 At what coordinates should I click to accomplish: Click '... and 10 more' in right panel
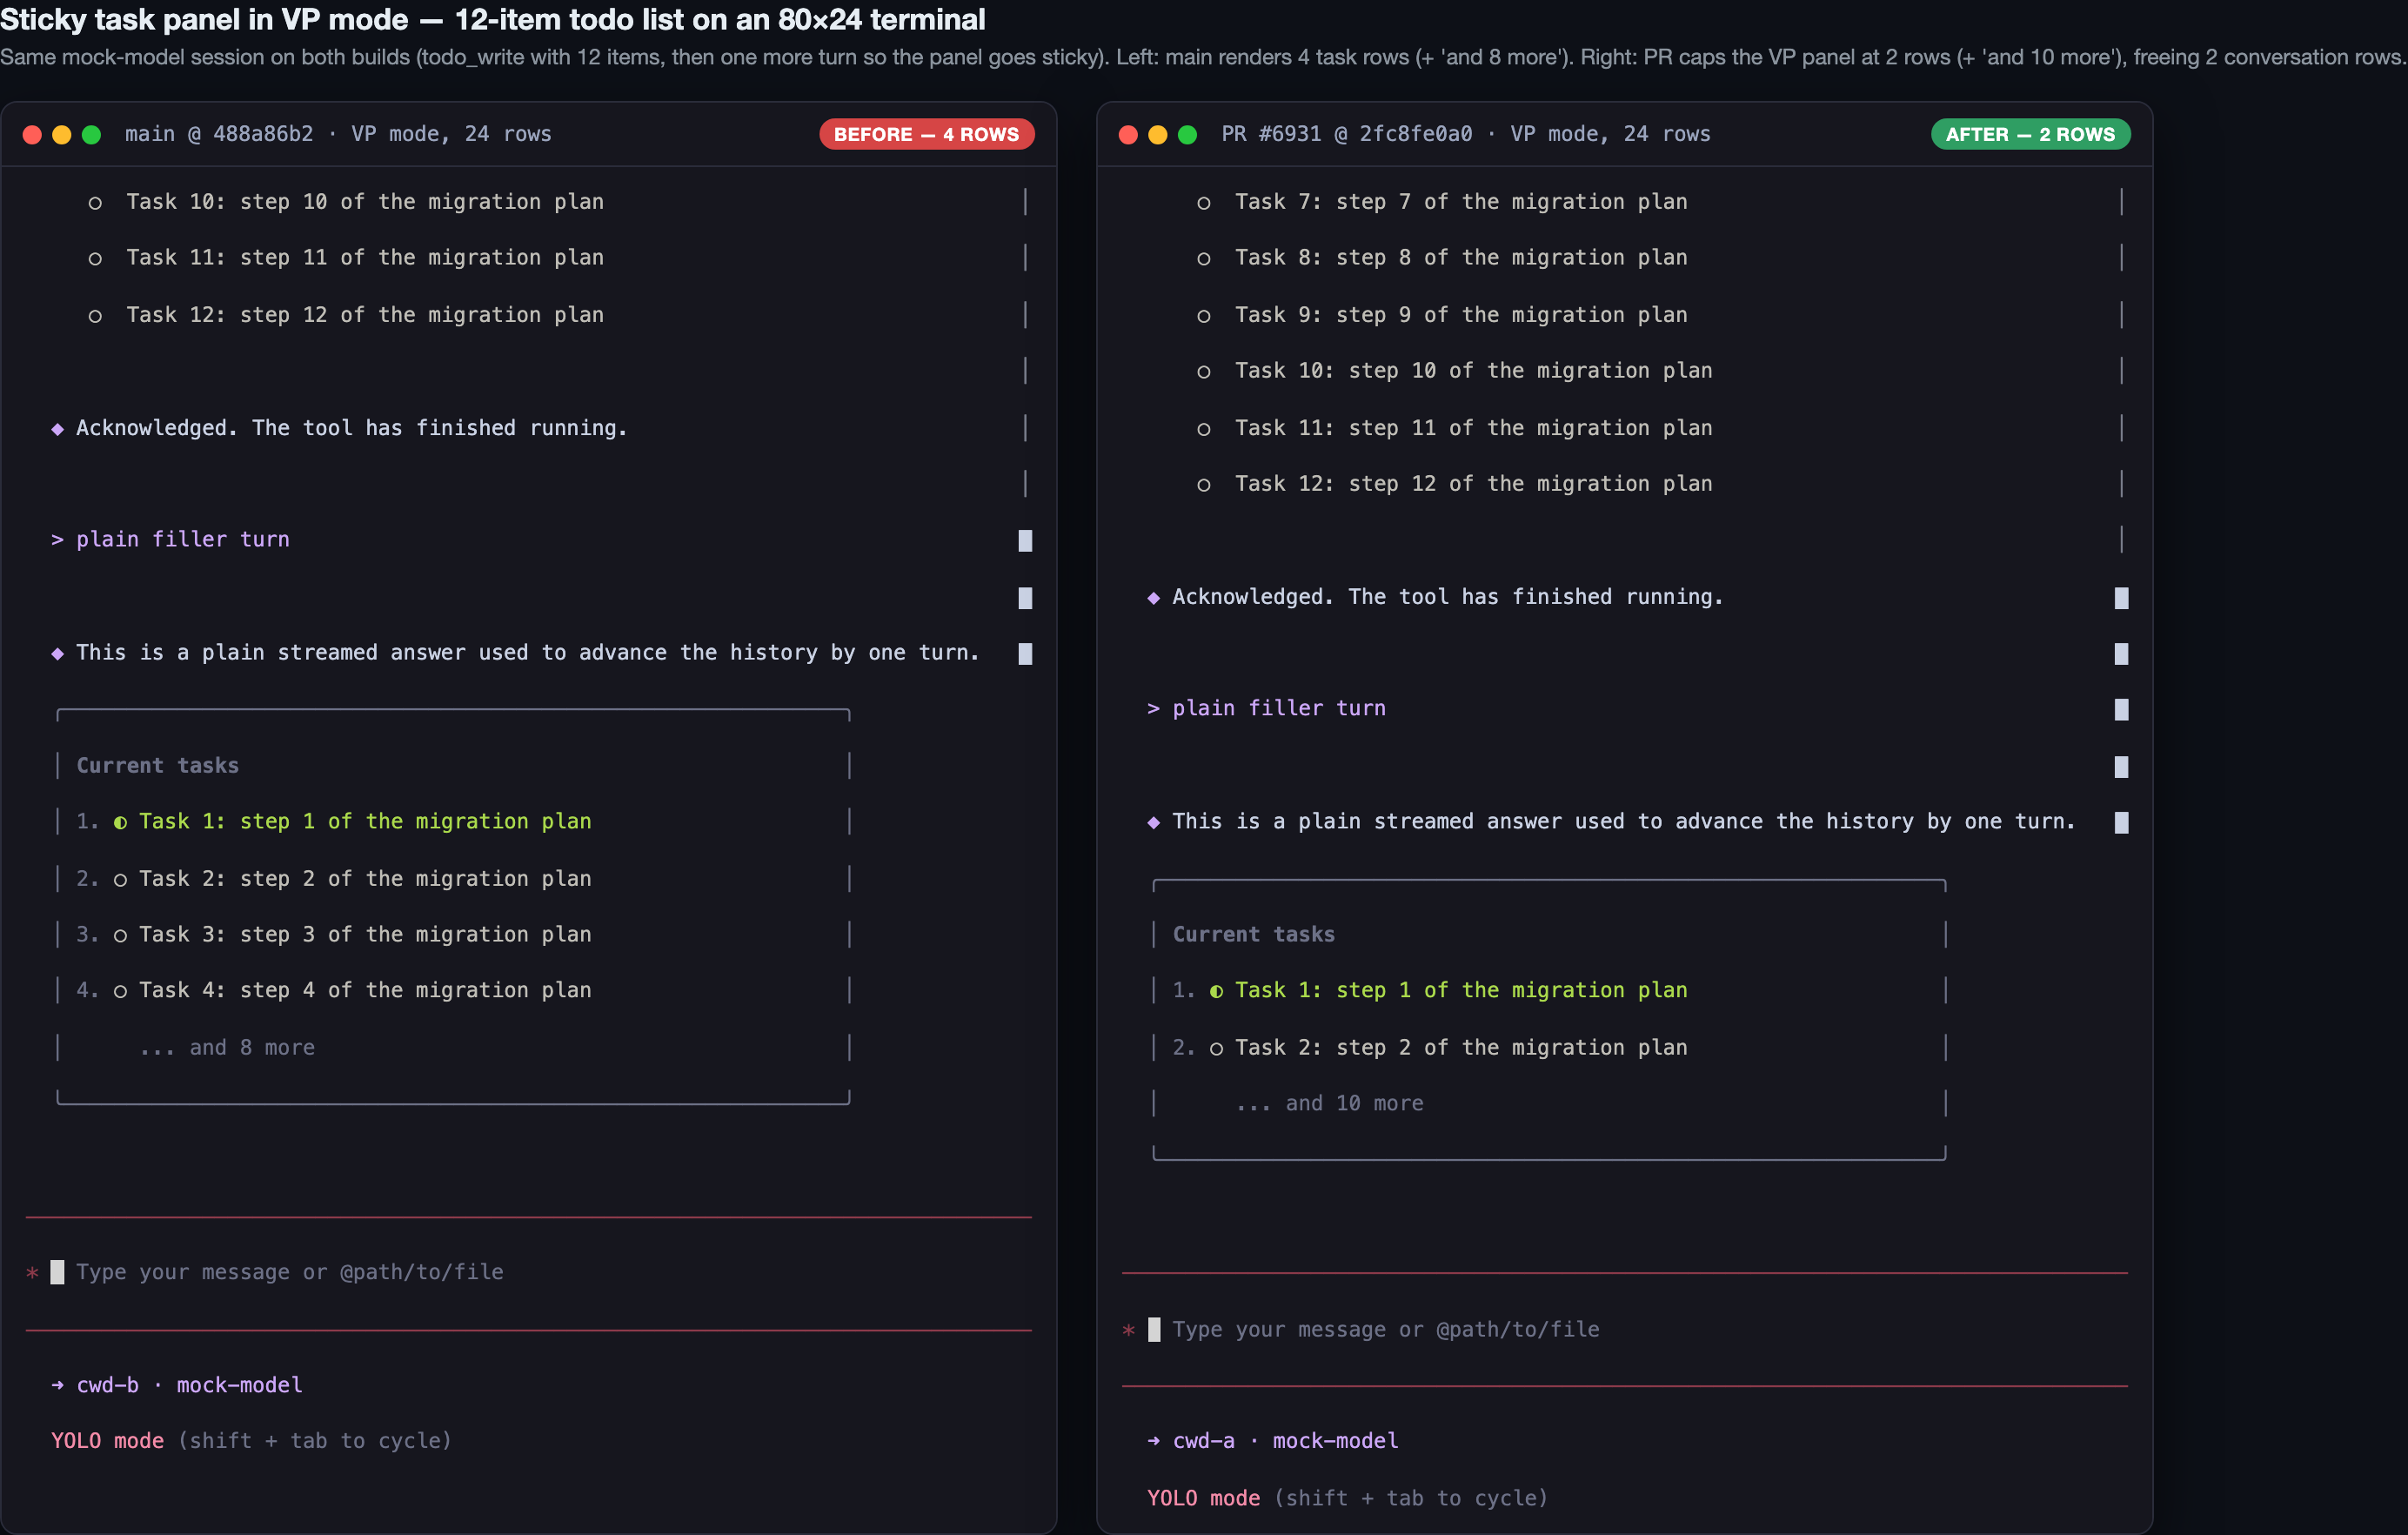click(x=1330, y=1103)
